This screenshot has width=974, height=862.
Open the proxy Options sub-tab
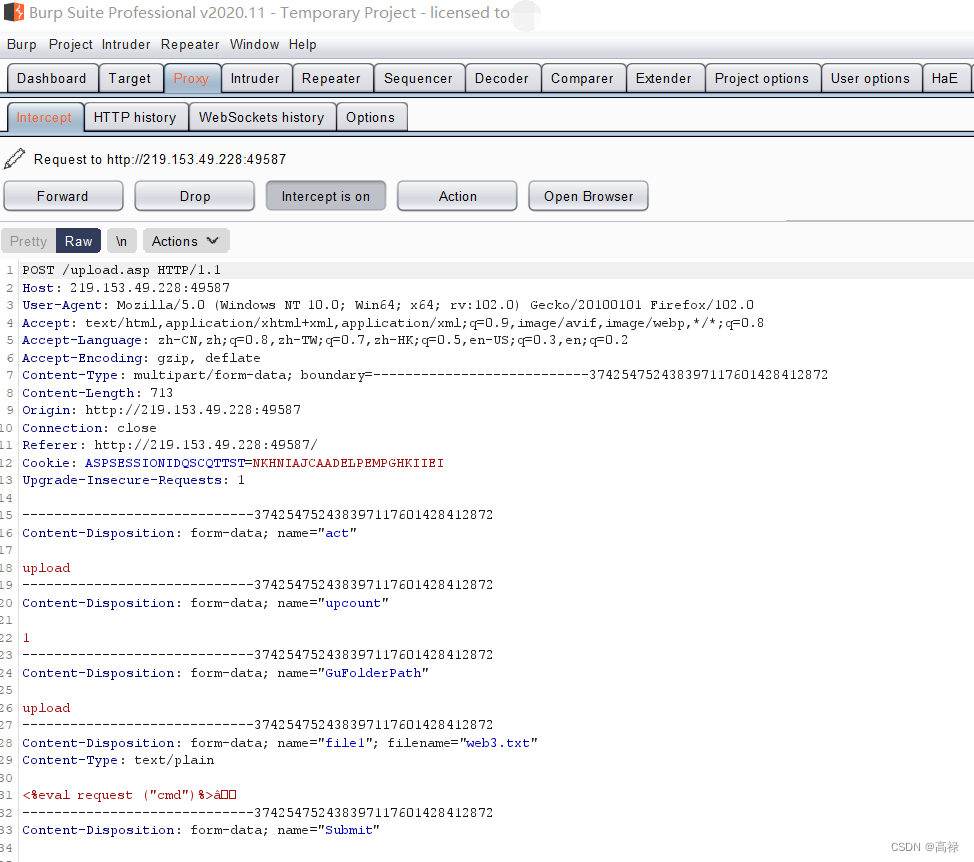[371, 117]
